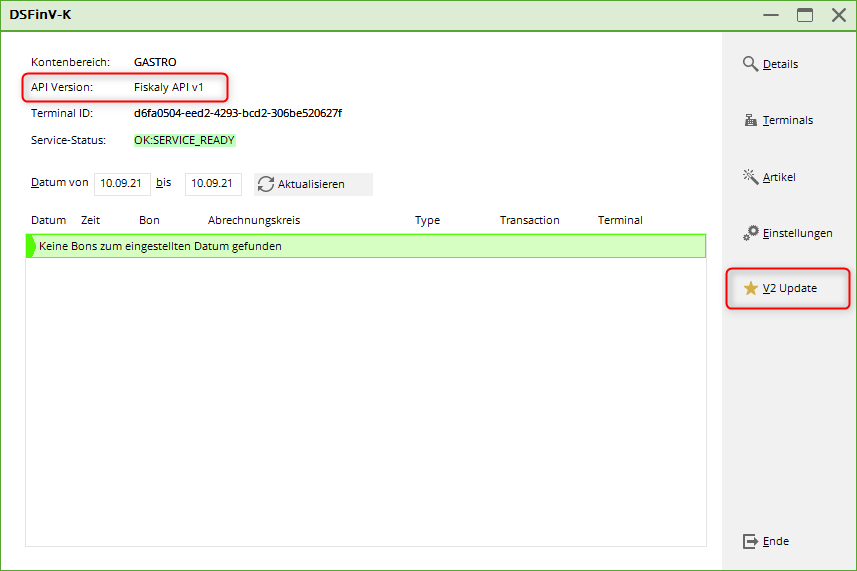Select the 'Keine Bons zum eingestellten Datum gefunden' row

(366, 246)
